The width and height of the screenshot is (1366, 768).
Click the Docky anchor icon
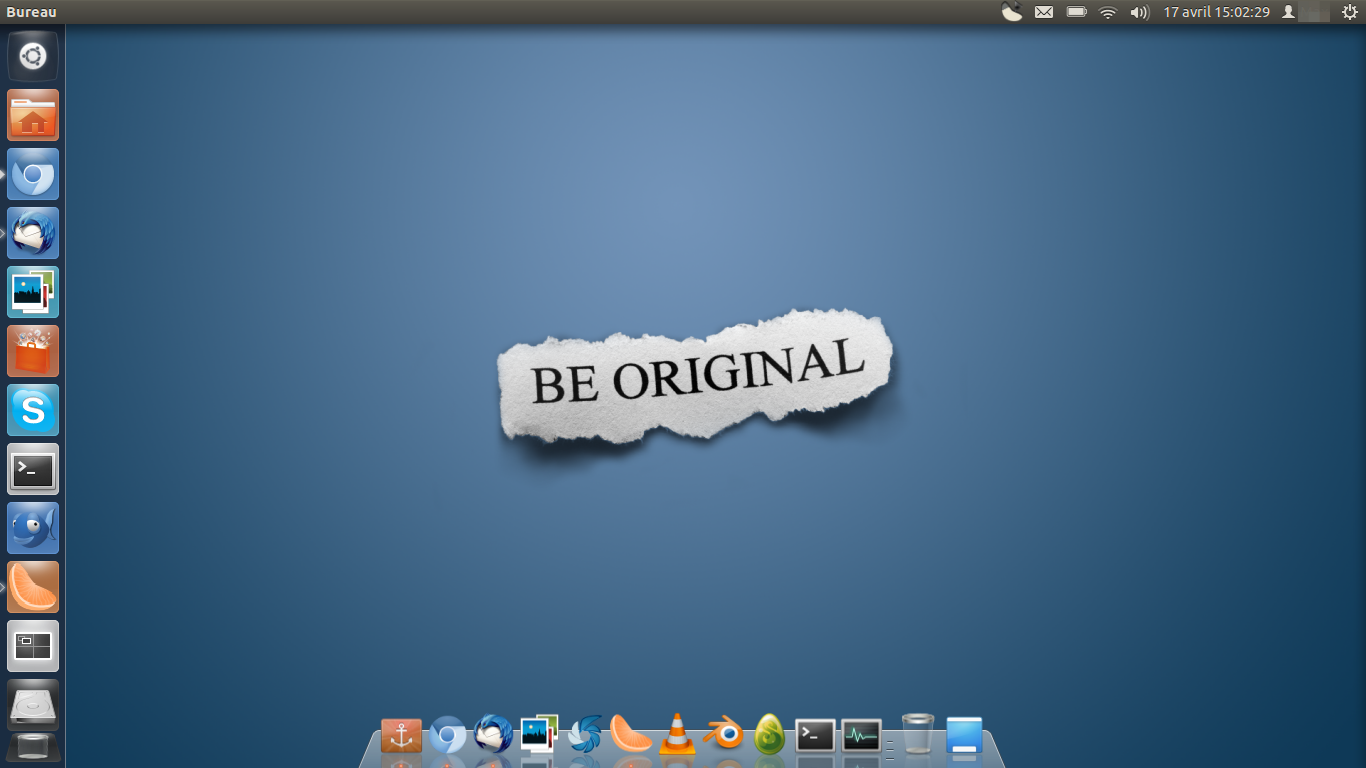pos(401,735)
